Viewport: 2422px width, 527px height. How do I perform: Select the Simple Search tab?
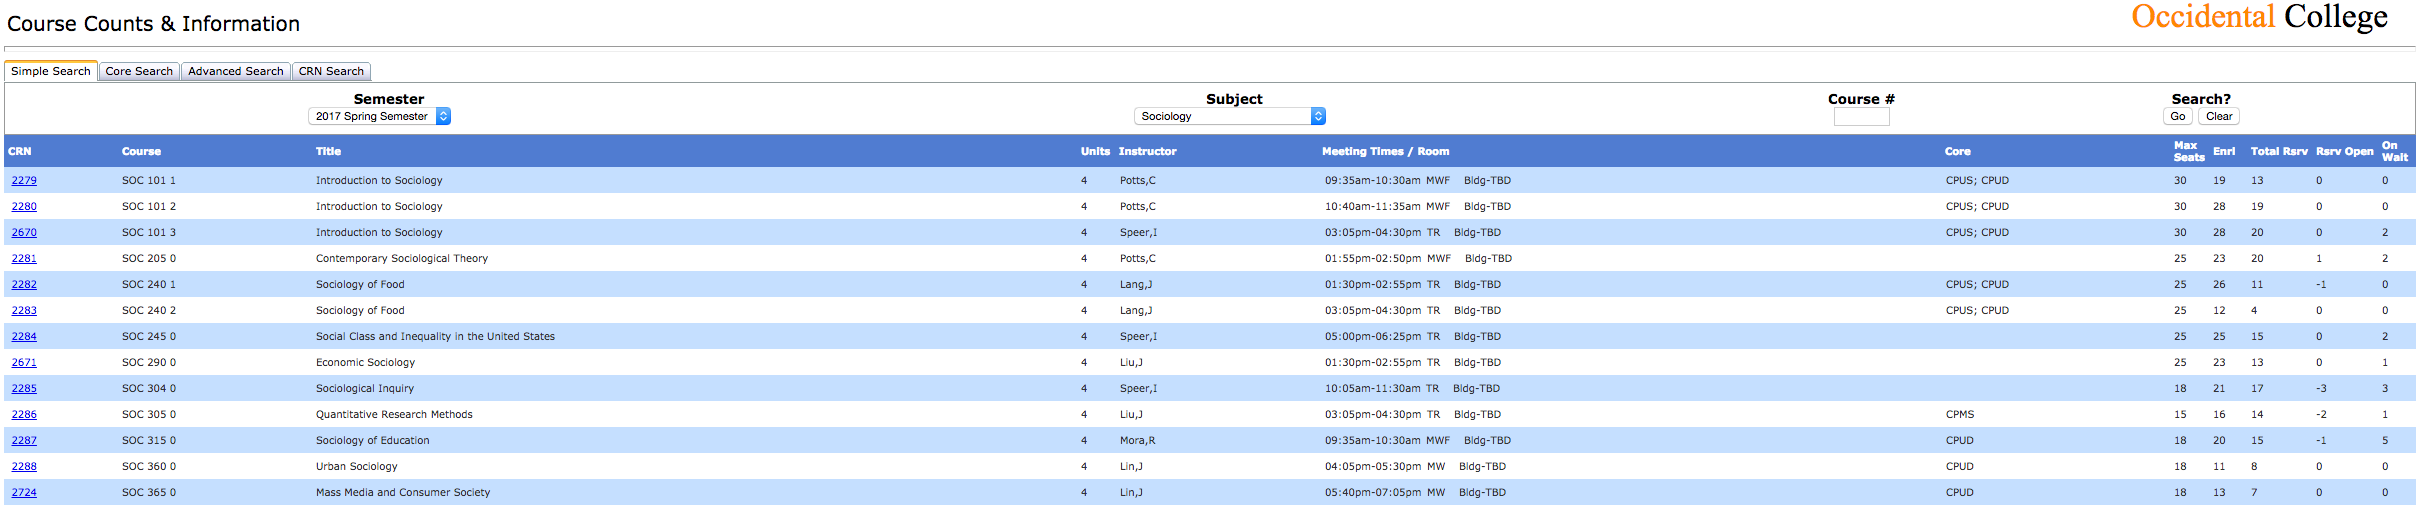(51, 72)
